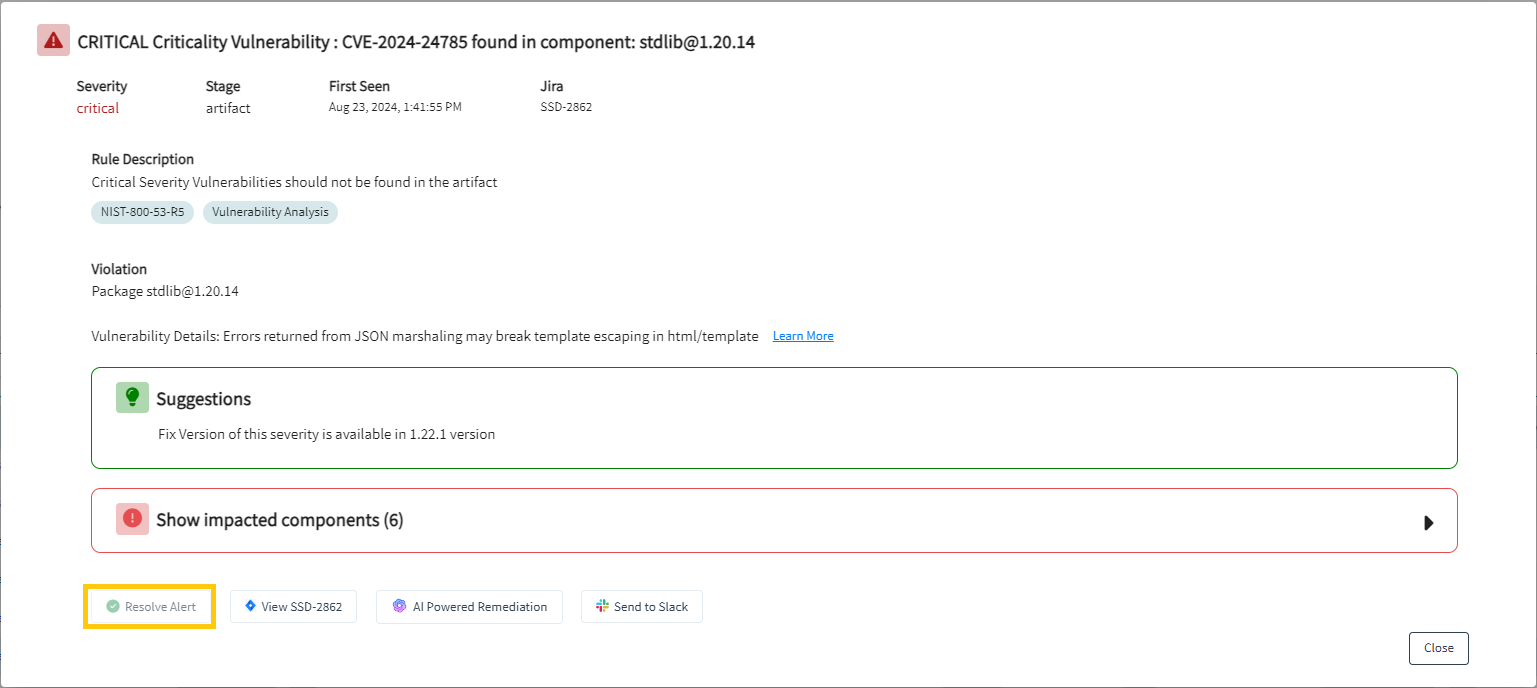Image resolution: width=1537 pixels, height=688 pixels.
Task: Launch AI Powered Remediation
Action: coord(469,606)
